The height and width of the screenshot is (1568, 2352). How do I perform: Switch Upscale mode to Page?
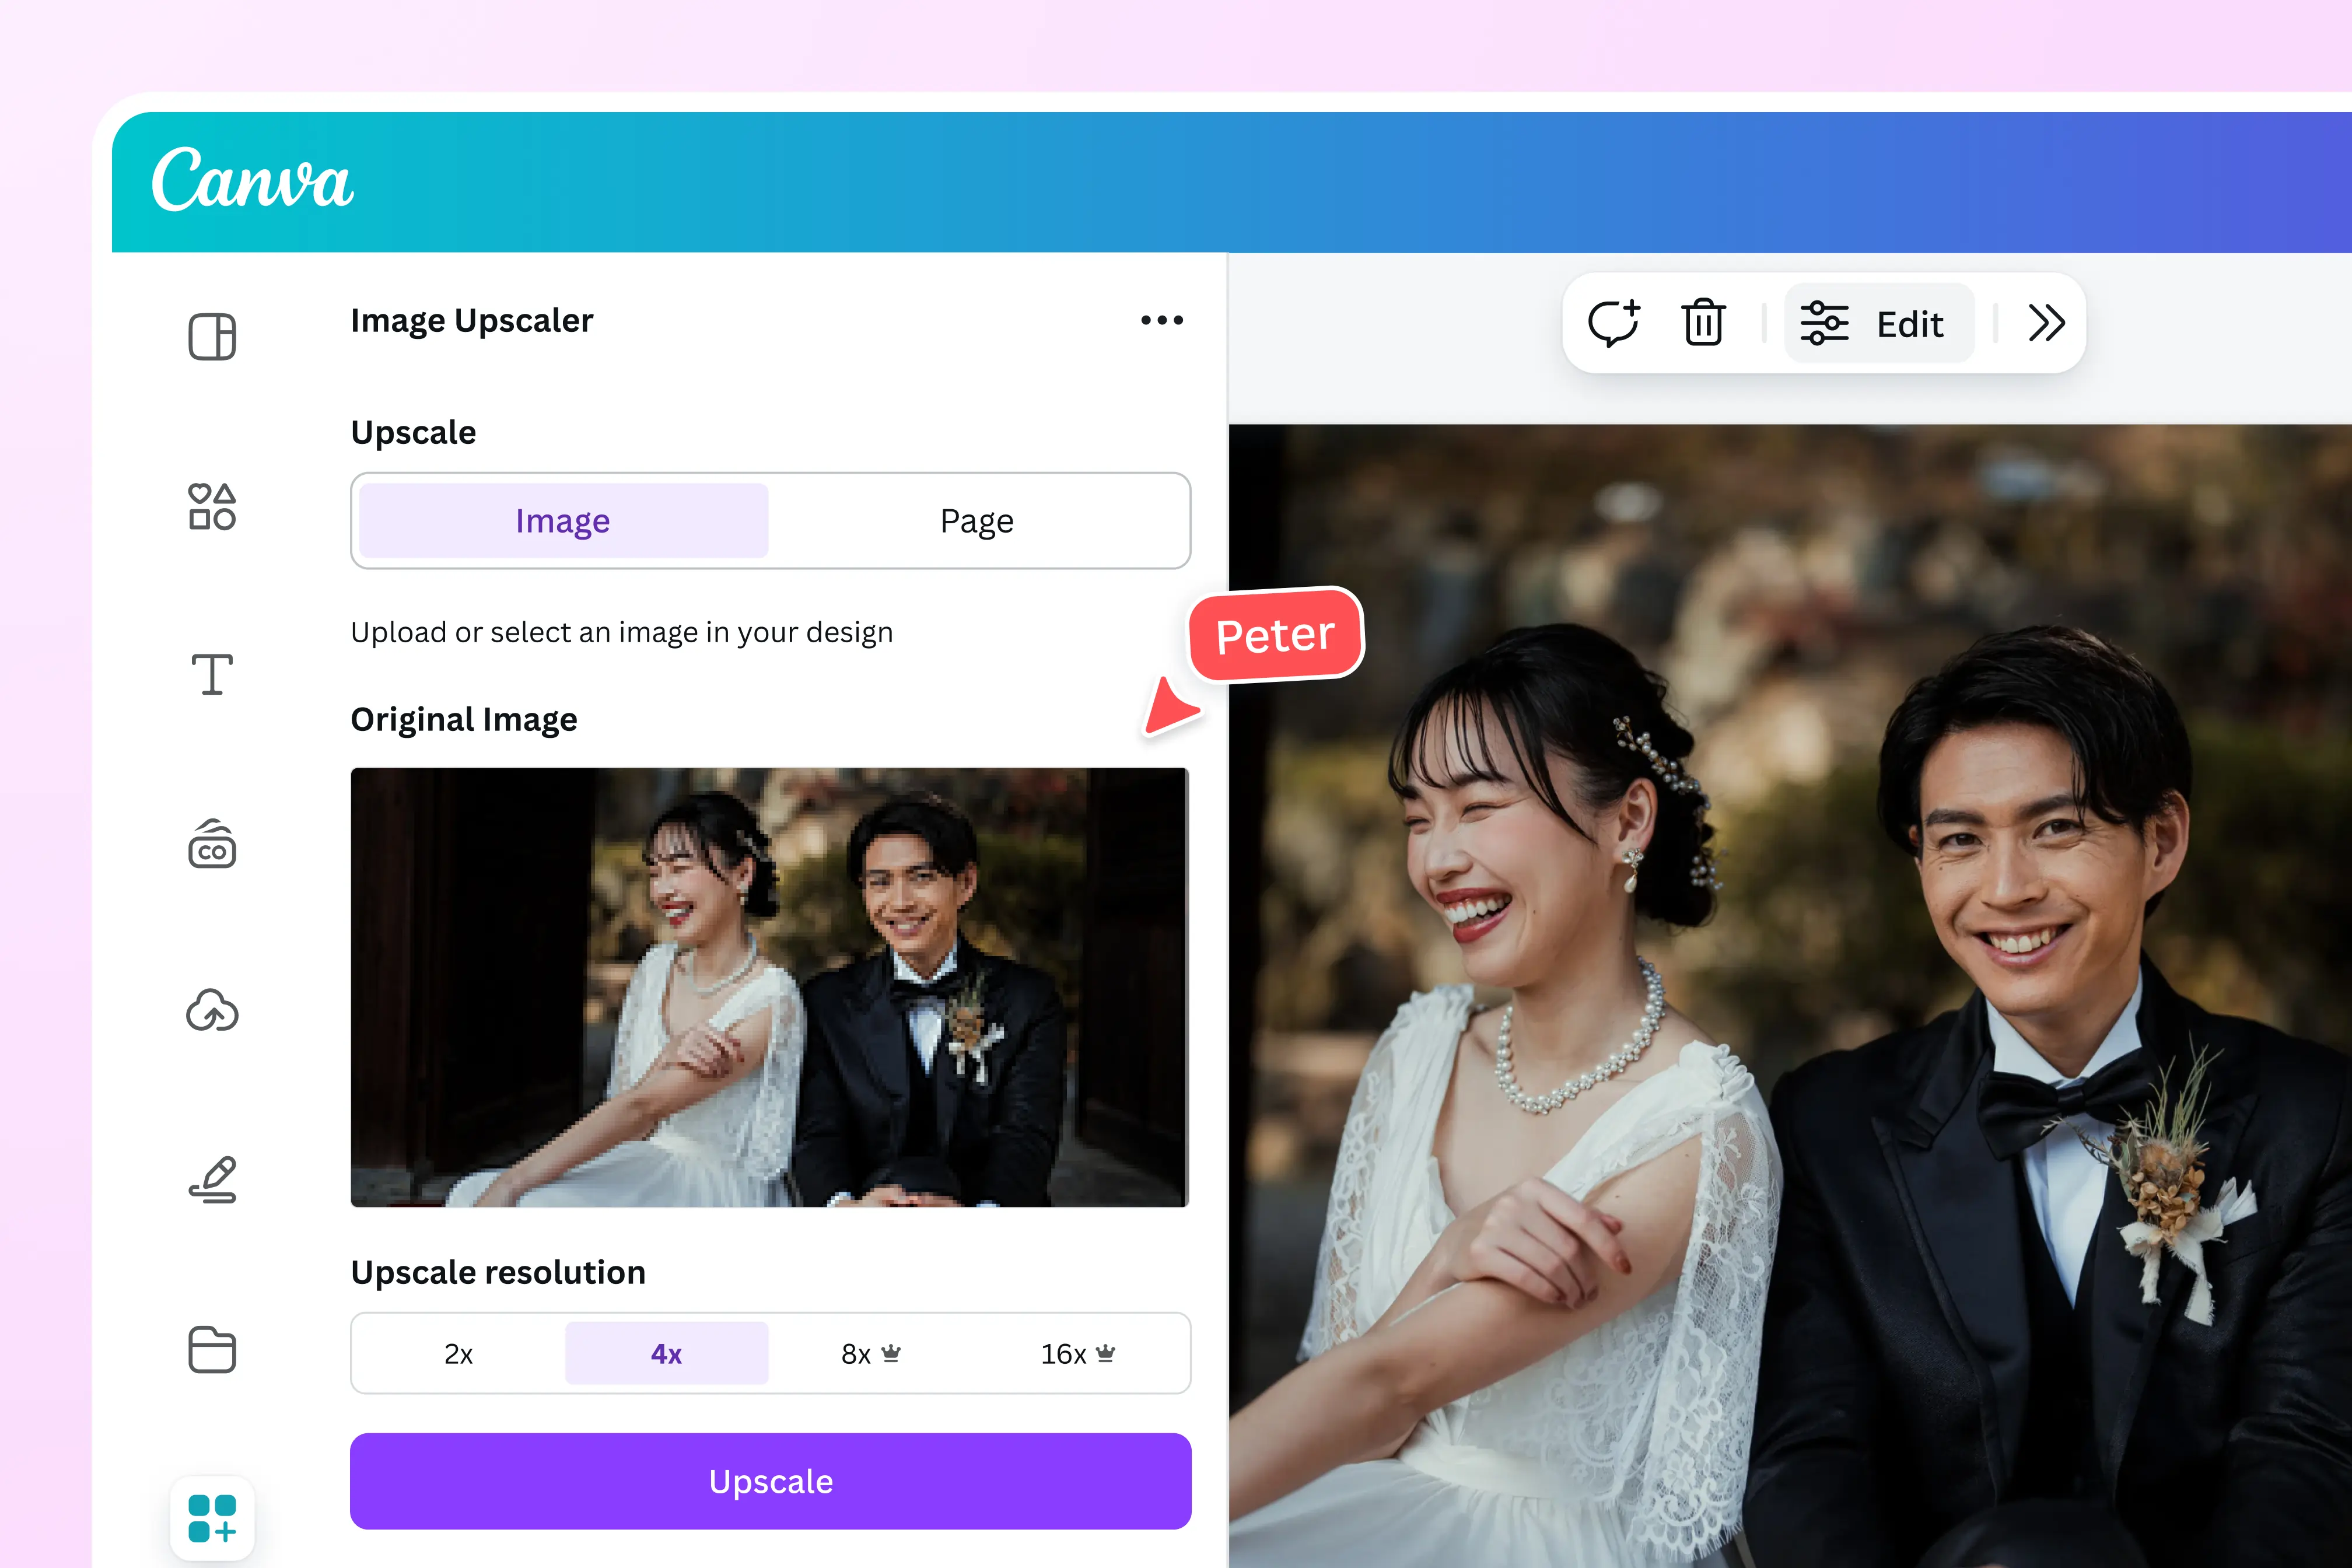977,520
